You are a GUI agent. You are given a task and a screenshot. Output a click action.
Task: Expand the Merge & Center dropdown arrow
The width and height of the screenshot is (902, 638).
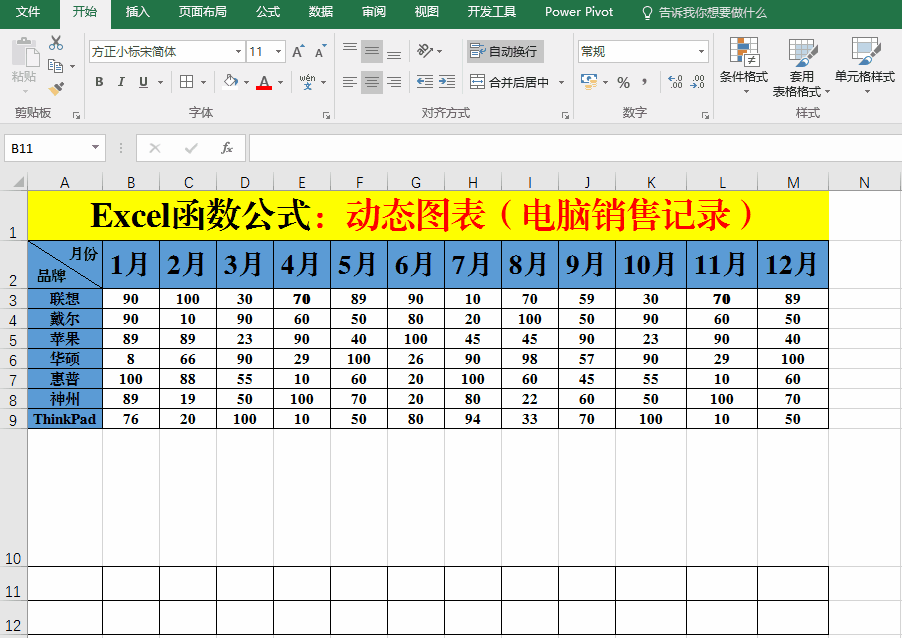[561, 82]
